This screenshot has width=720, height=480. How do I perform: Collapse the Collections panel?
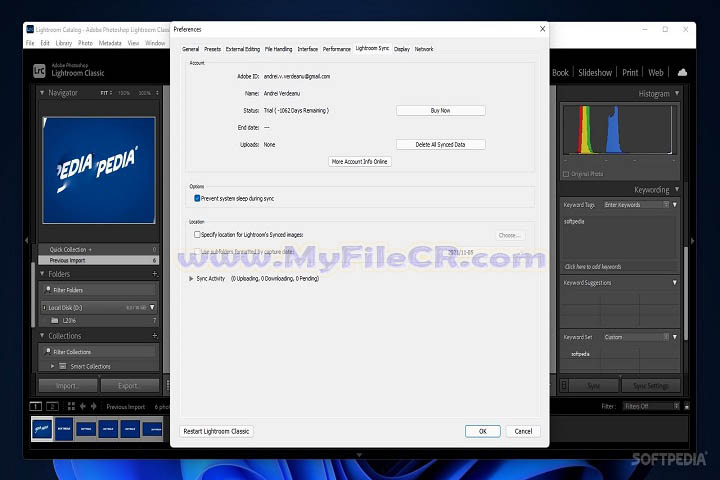pos(42,336)
